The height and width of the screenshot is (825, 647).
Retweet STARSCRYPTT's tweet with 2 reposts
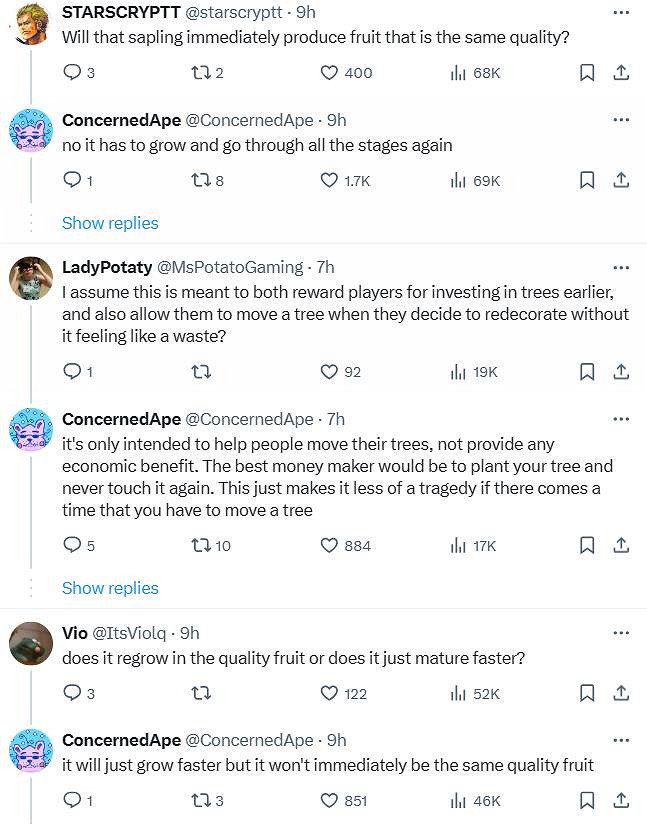pos(201,72)
